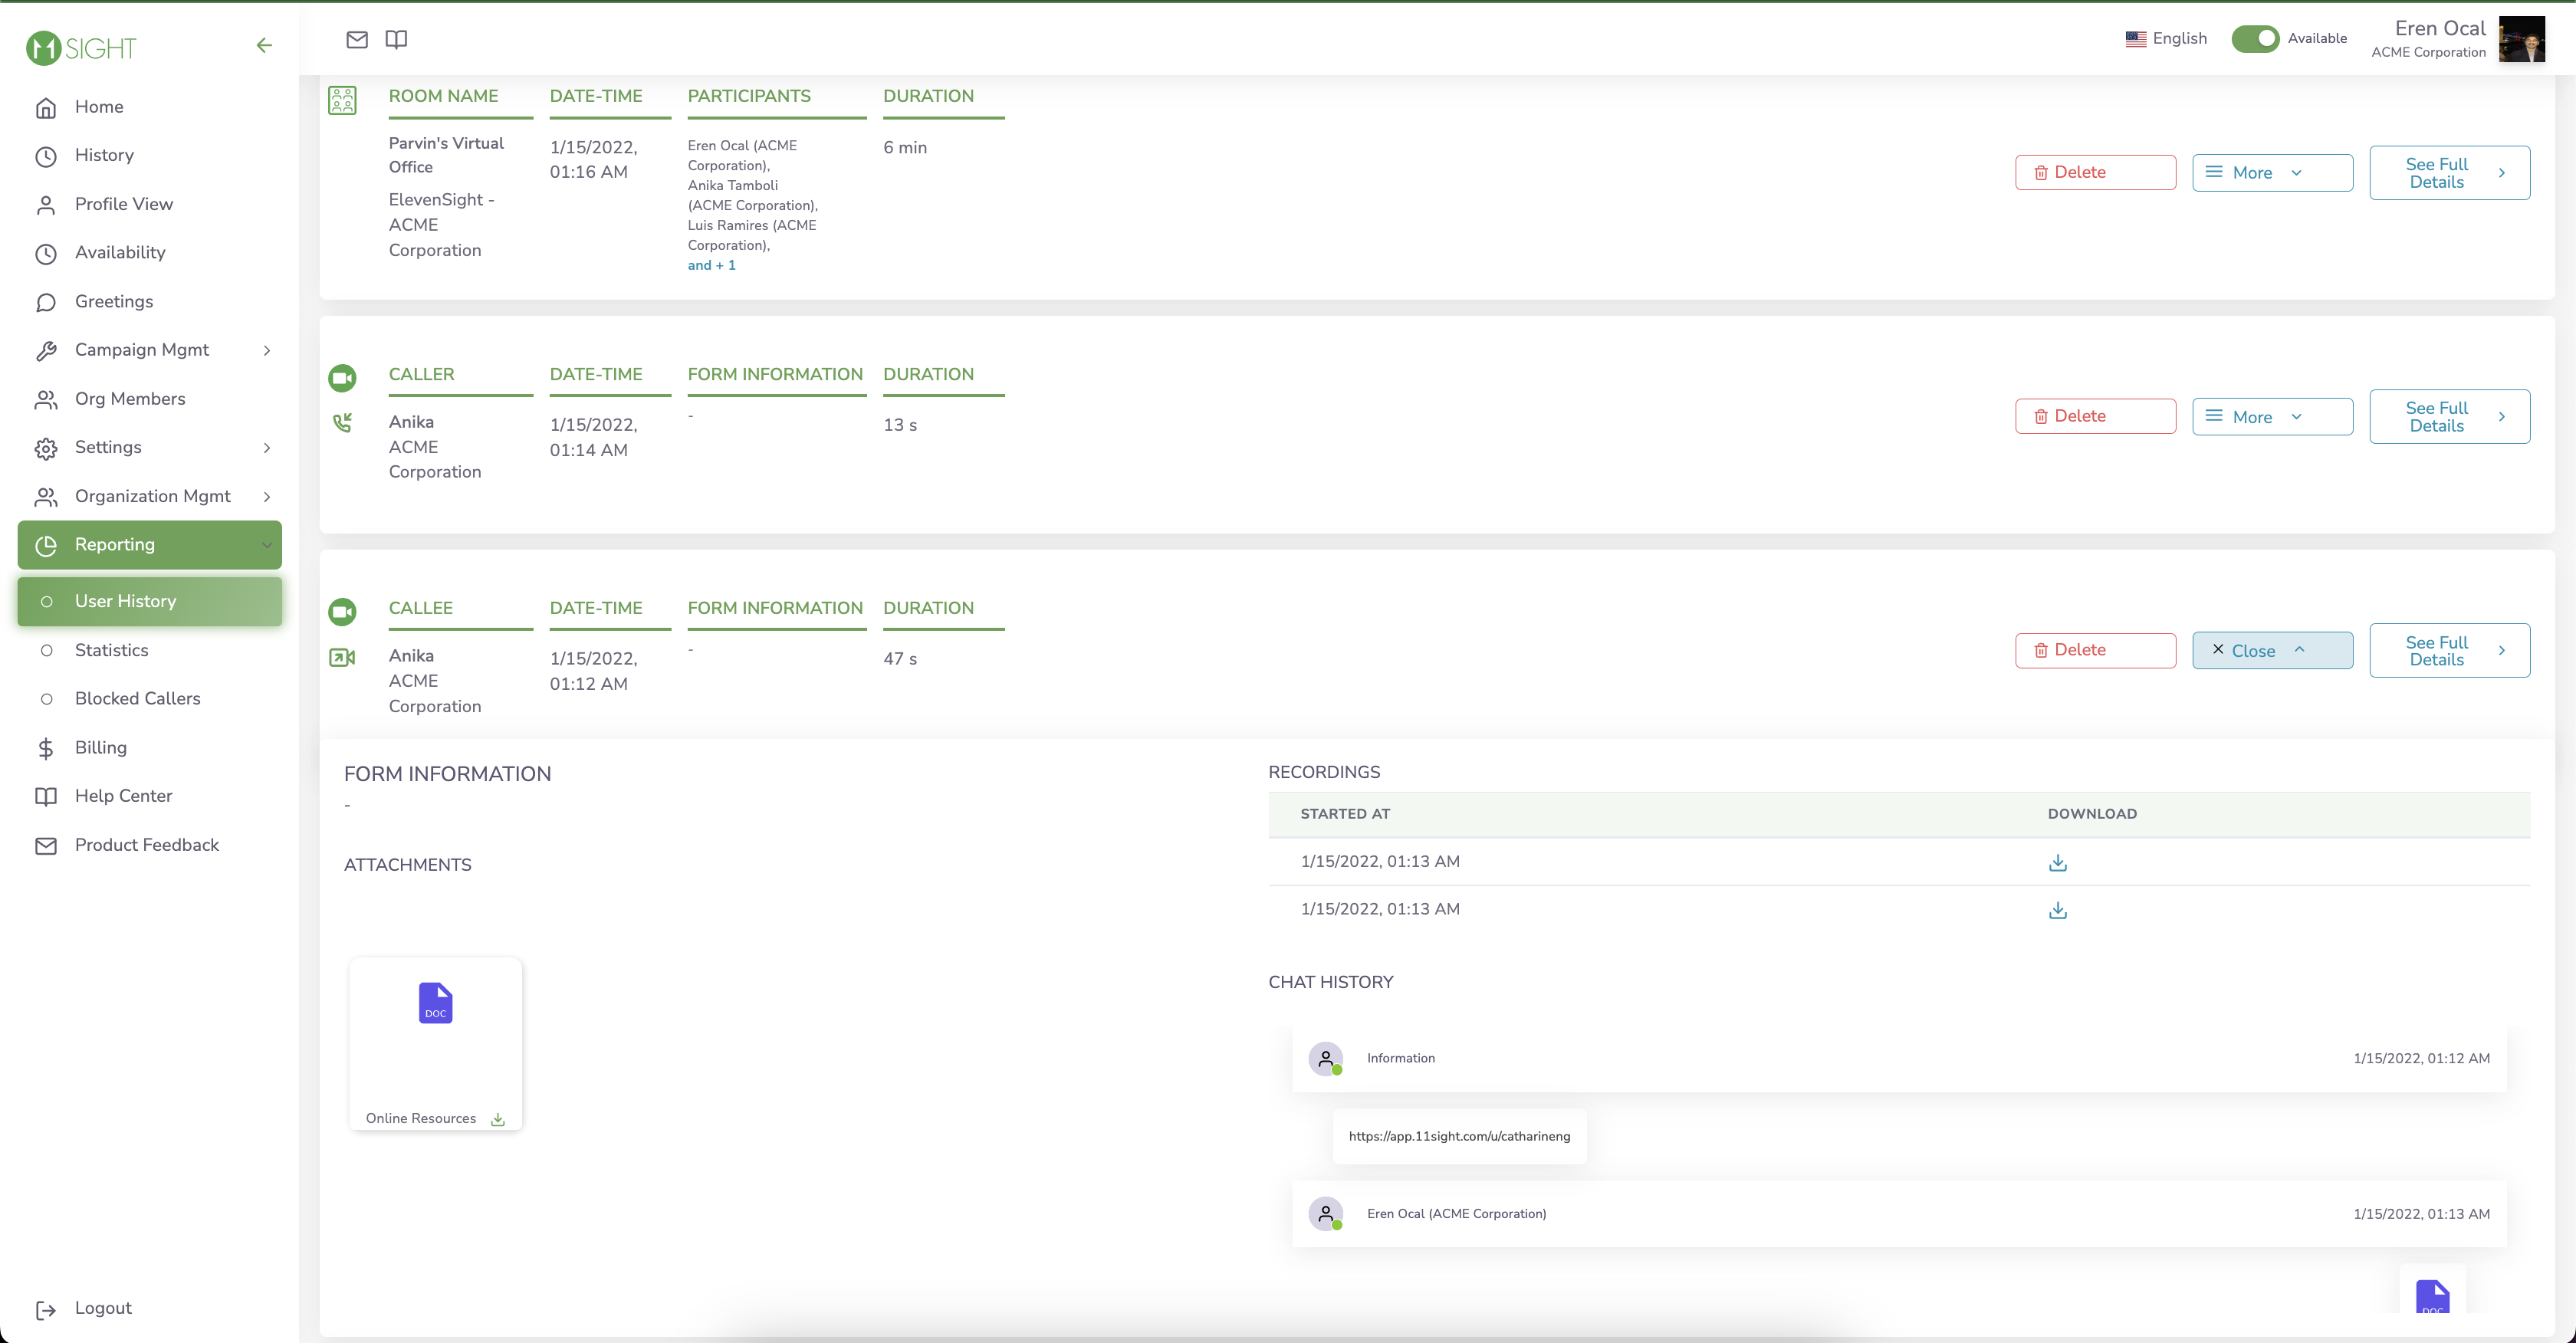Click the Eren Ocal user name header

[x=2440, y=28]
